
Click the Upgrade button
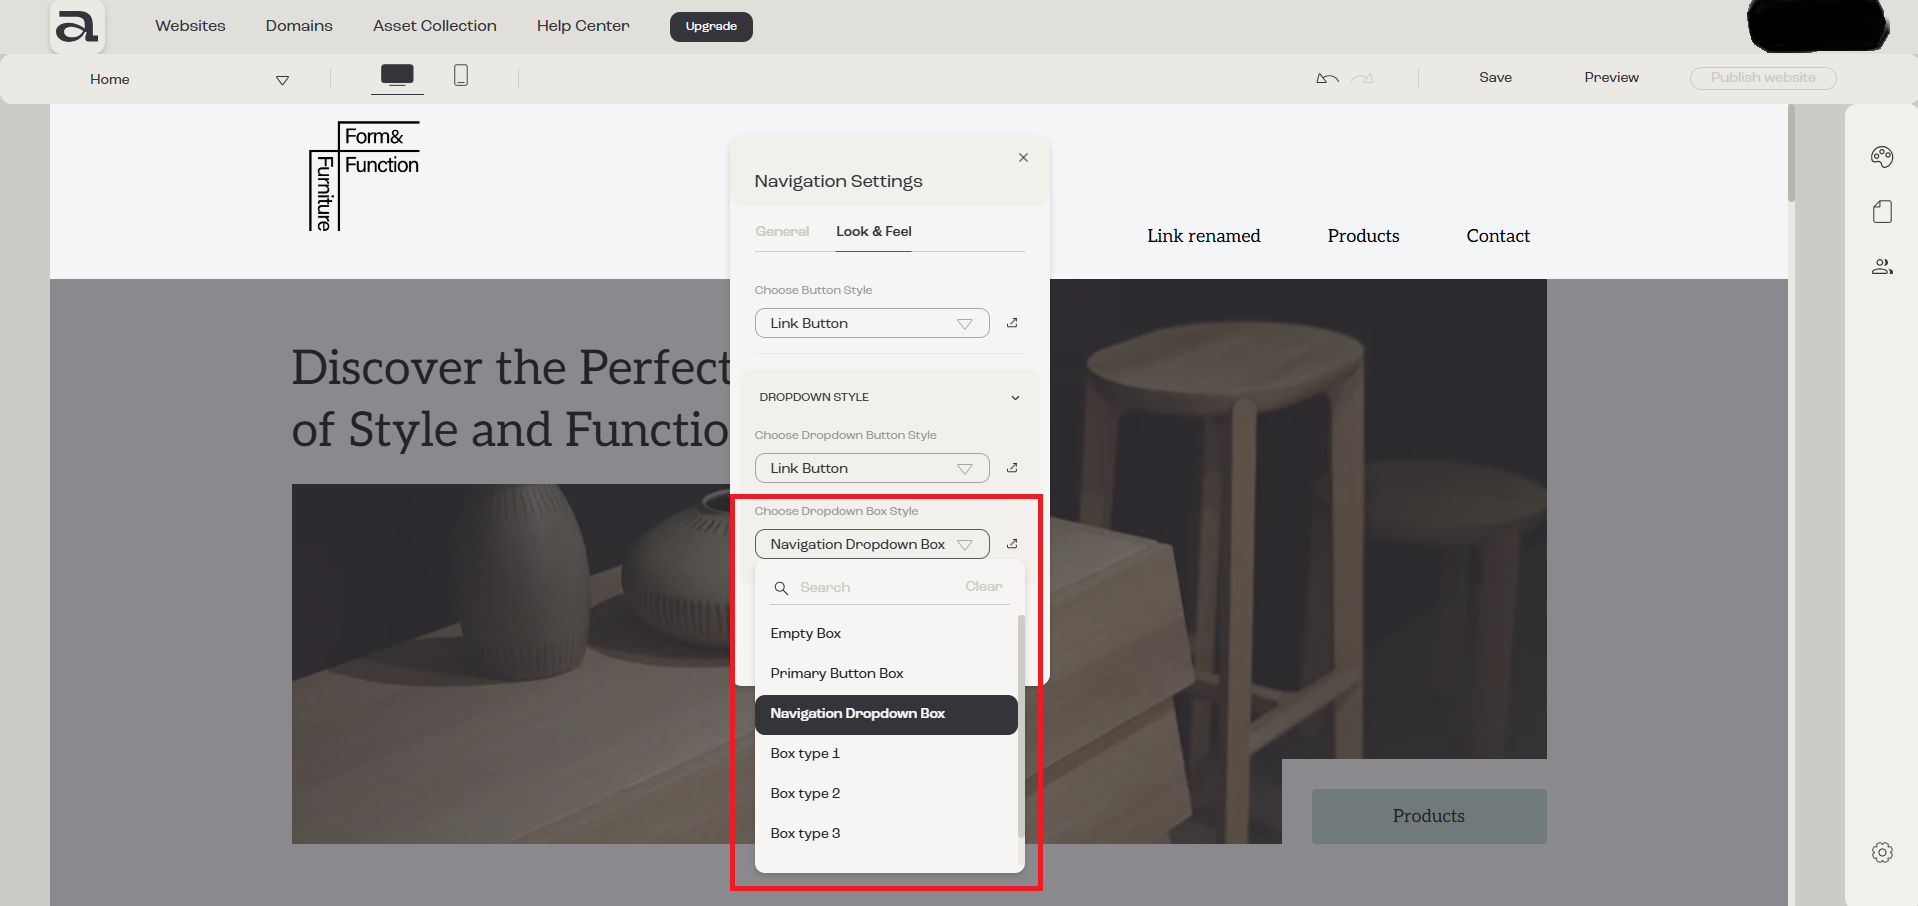[711, 27]
